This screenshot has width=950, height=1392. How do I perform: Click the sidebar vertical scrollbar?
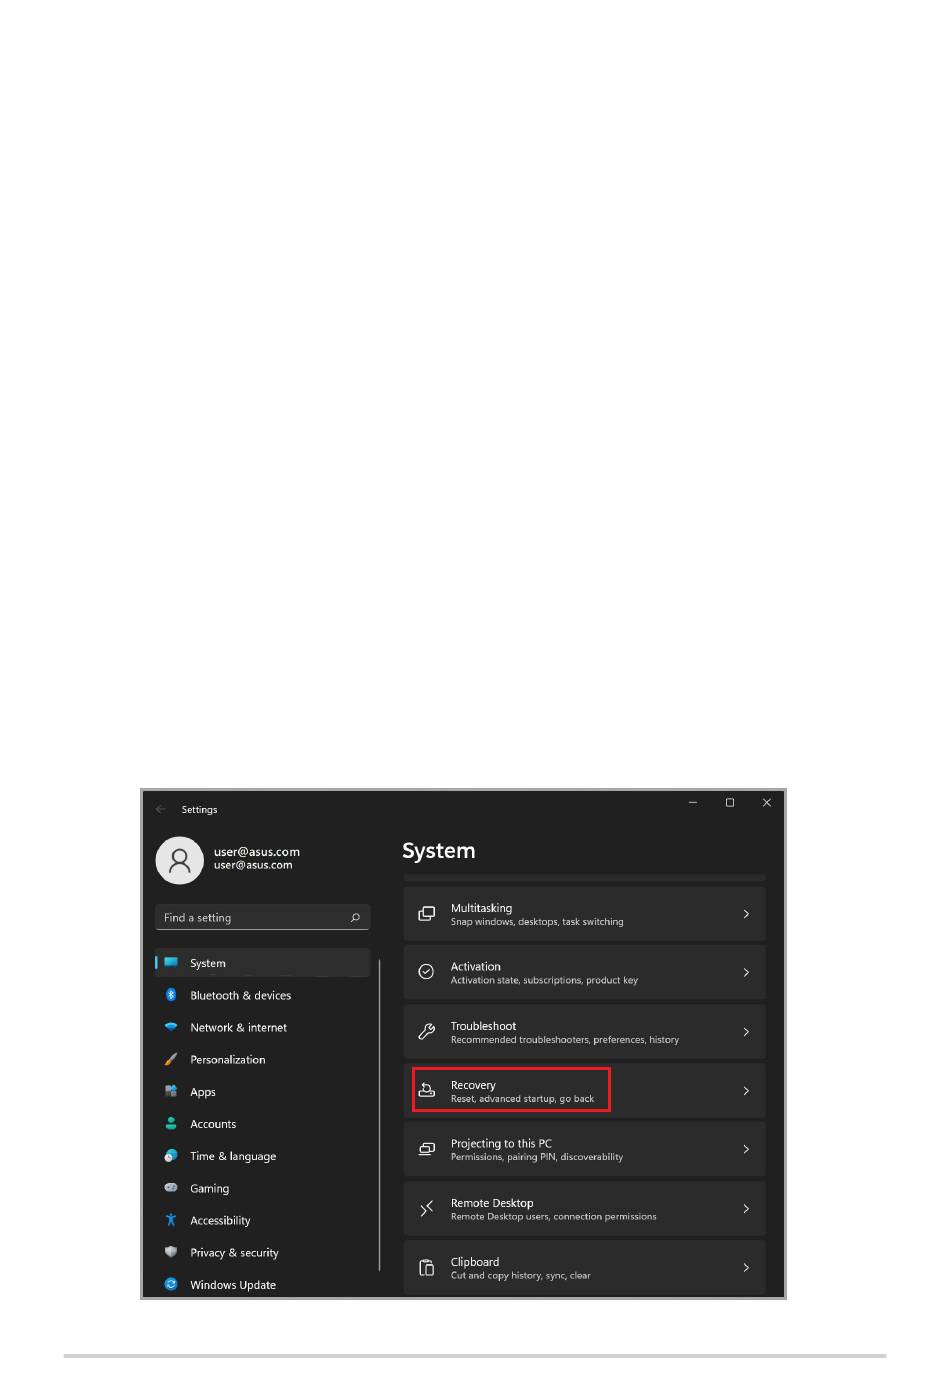click(380, 1115)
